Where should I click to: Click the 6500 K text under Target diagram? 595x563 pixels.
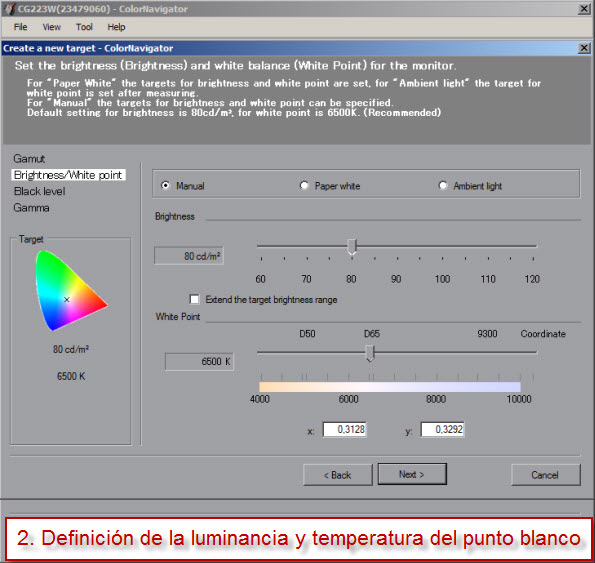point(71,376)
